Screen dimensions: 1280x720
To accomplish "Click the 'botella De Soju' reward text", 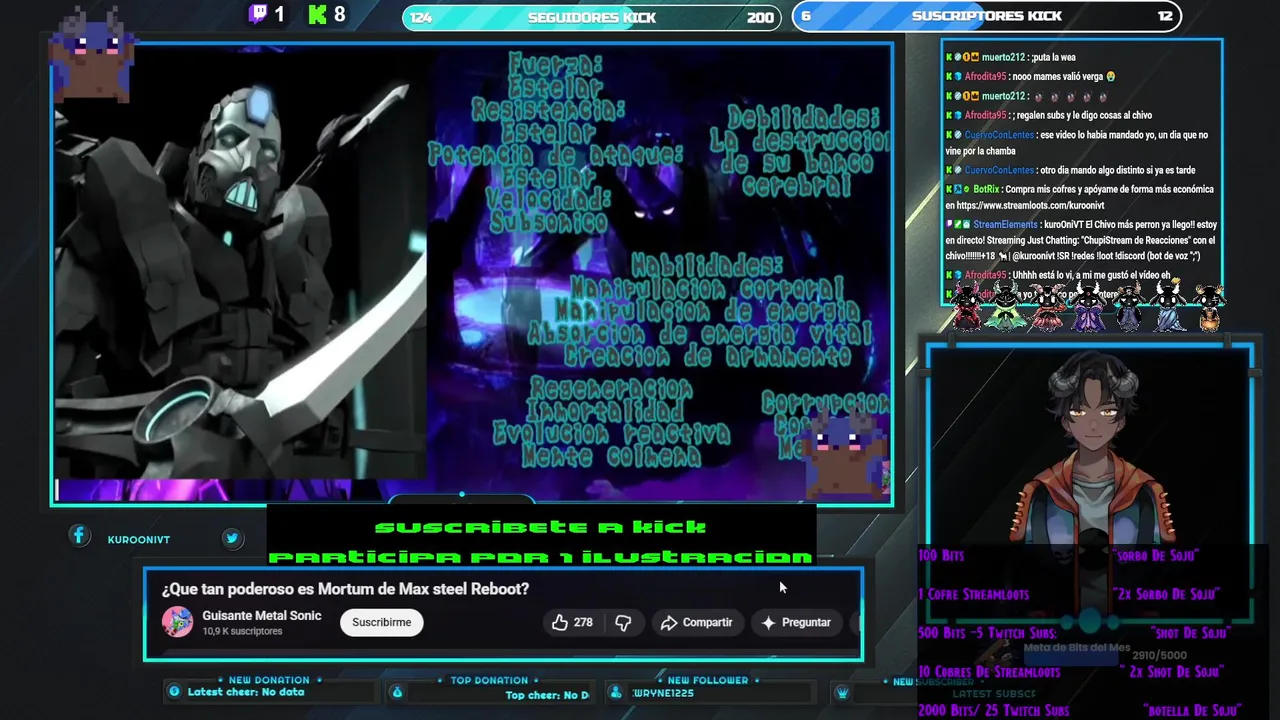I will 1192,711.
